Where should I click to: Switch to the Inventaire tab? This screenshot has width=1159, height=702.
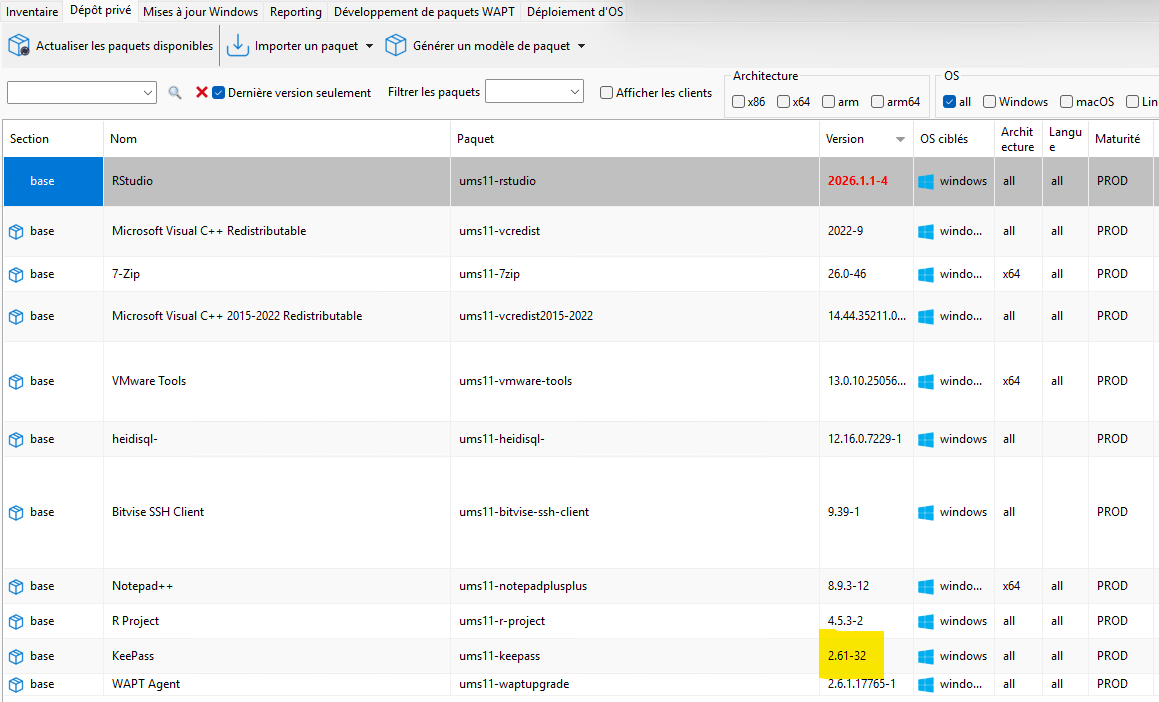coord(32,12)
